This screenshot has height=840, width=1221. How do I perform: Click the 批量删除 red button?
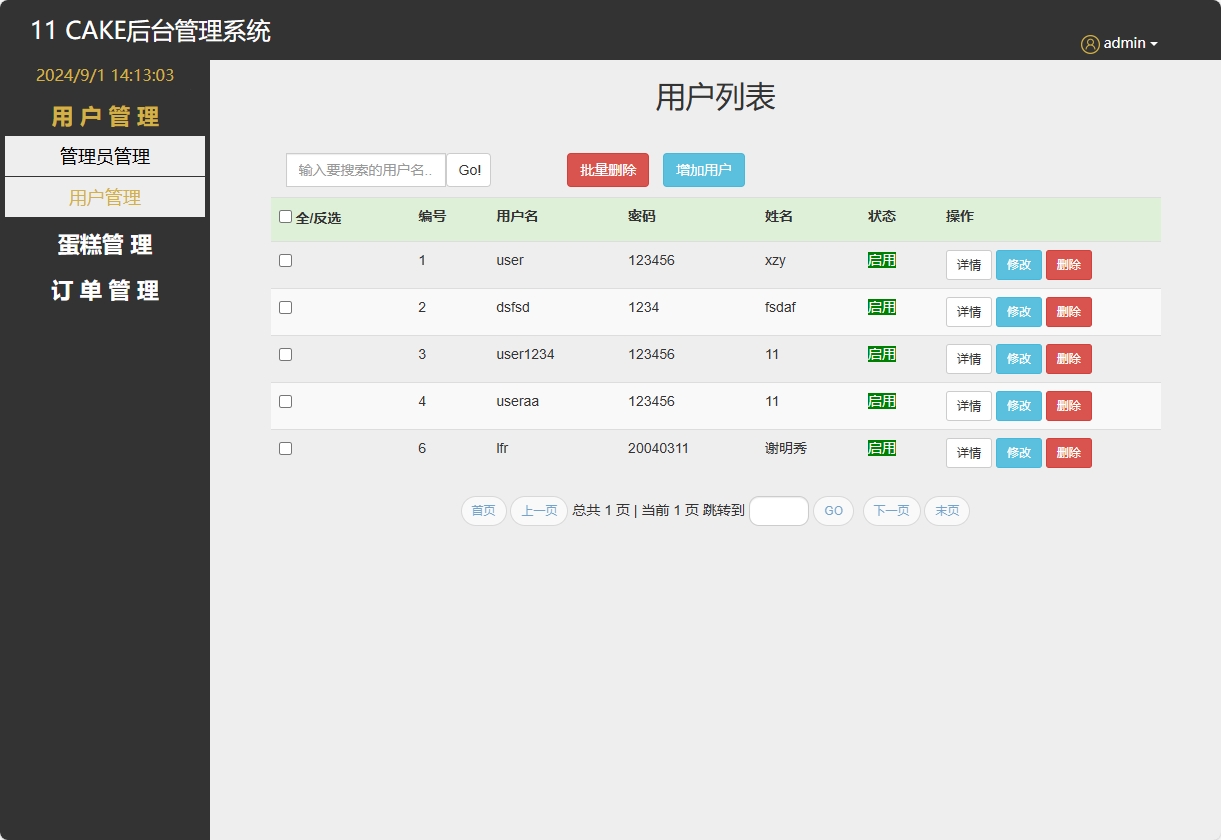(607, 169)
